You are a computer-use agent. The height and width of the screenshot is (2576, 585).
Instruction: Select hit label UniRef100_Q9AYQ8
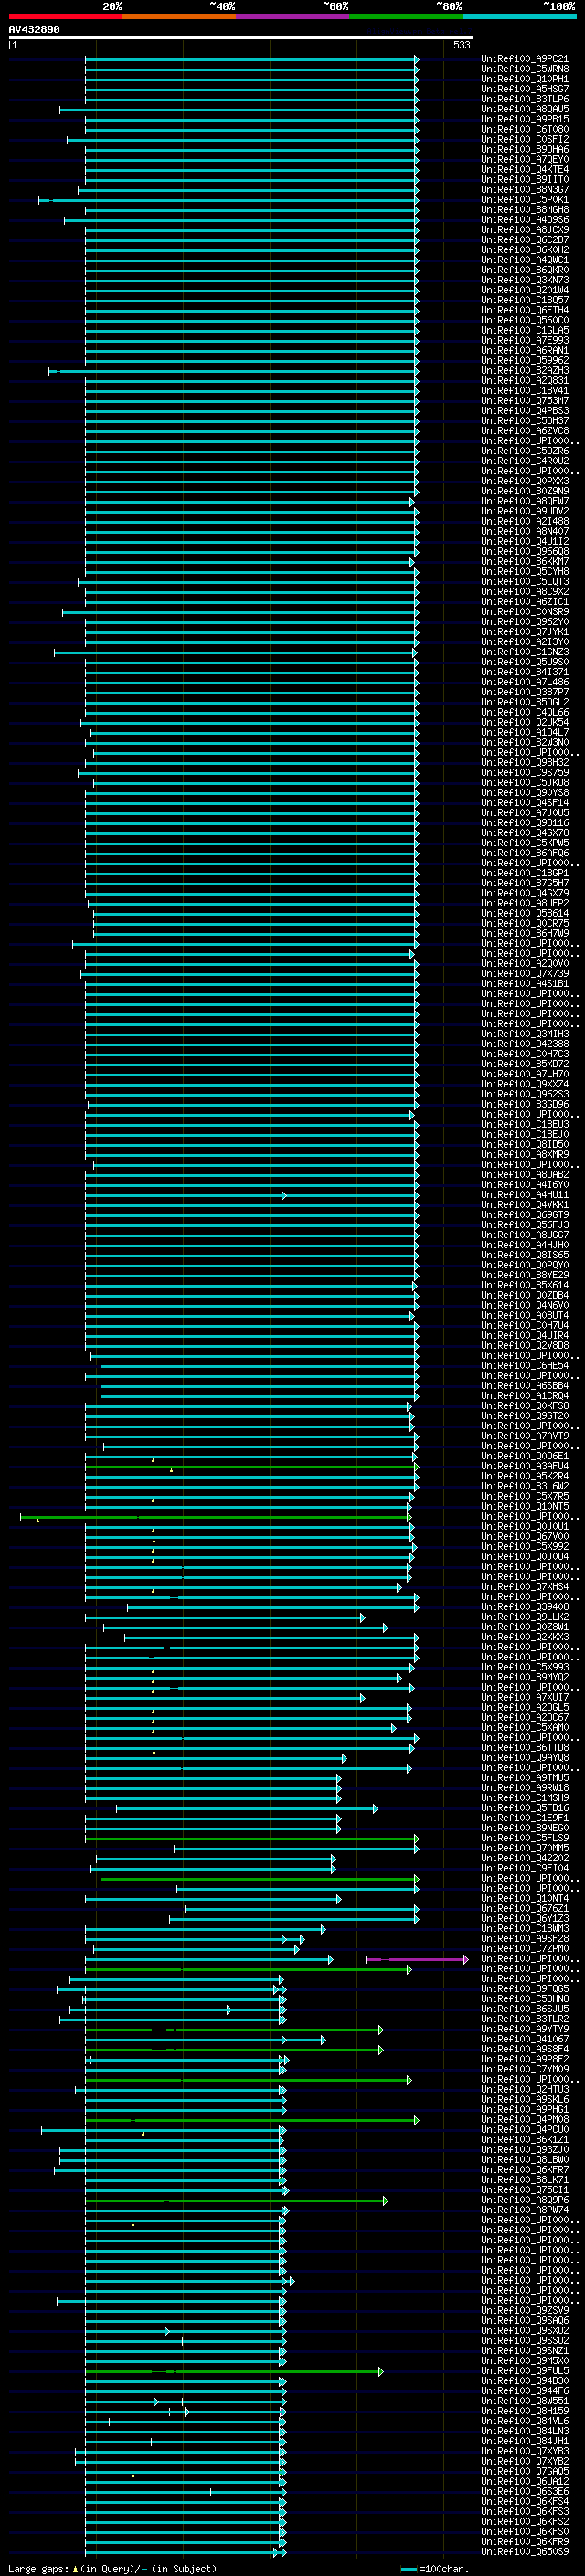pos(525,1758)
